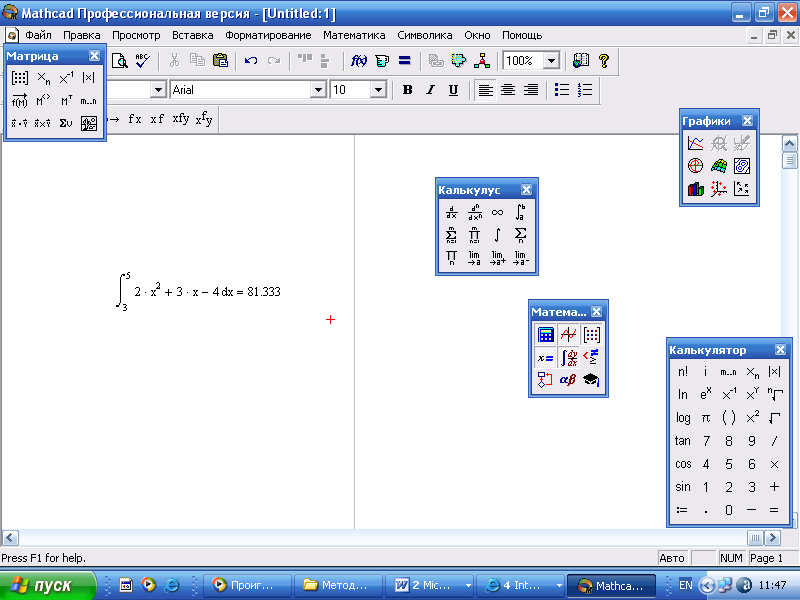Insert surface plot from Graphs palette

coord(718,166)
